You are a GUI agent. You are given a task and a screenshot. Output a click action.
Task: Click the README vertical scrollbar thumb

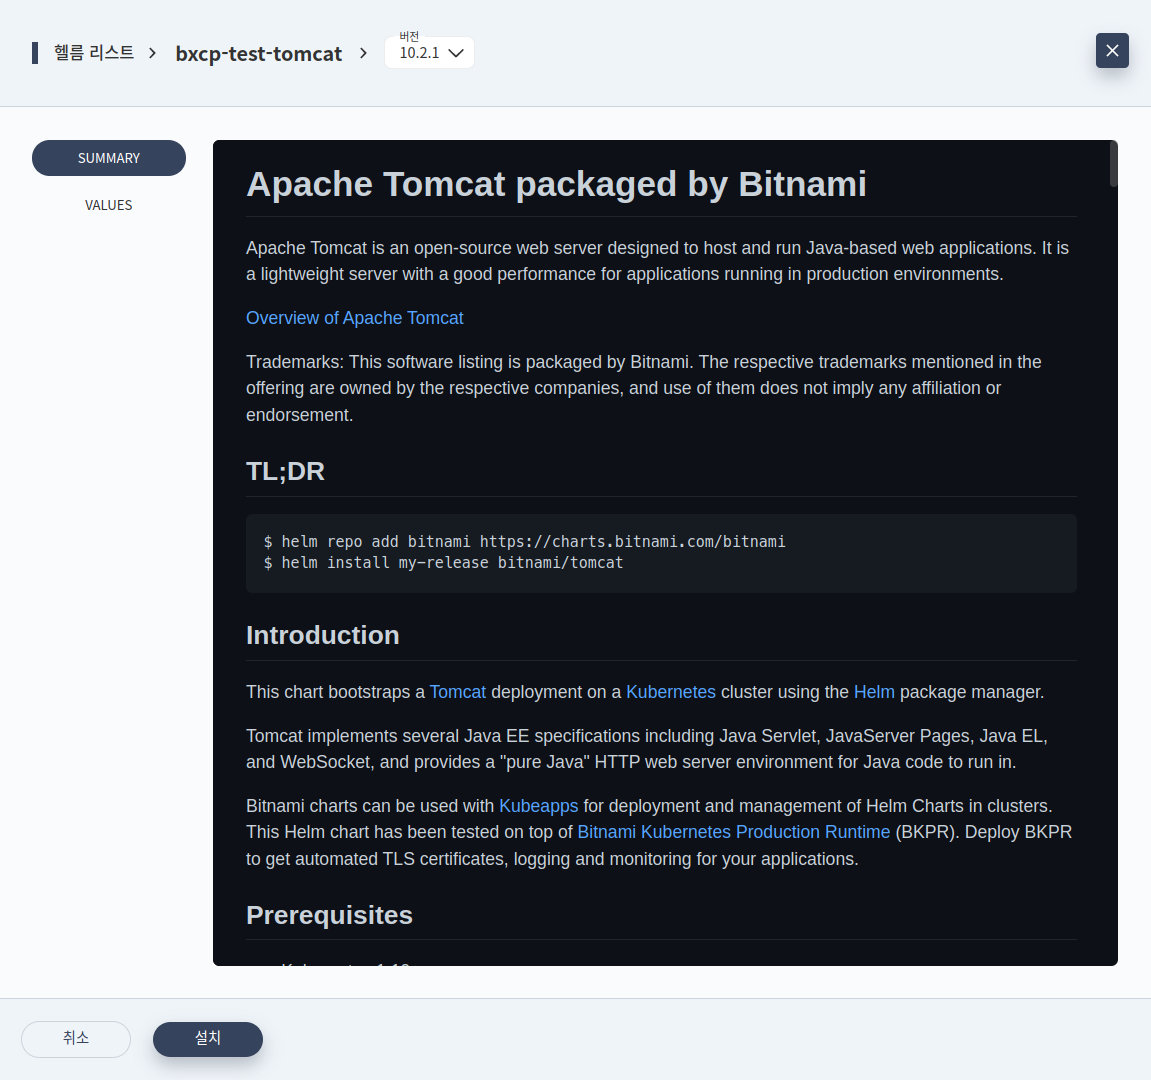tap(1114, 164)
